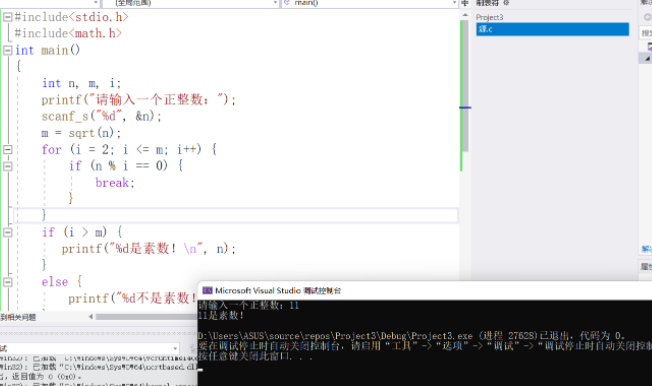Click the 'int n, m, i;' declaration line
The image size is (652, 386).
tap(82, 83)
